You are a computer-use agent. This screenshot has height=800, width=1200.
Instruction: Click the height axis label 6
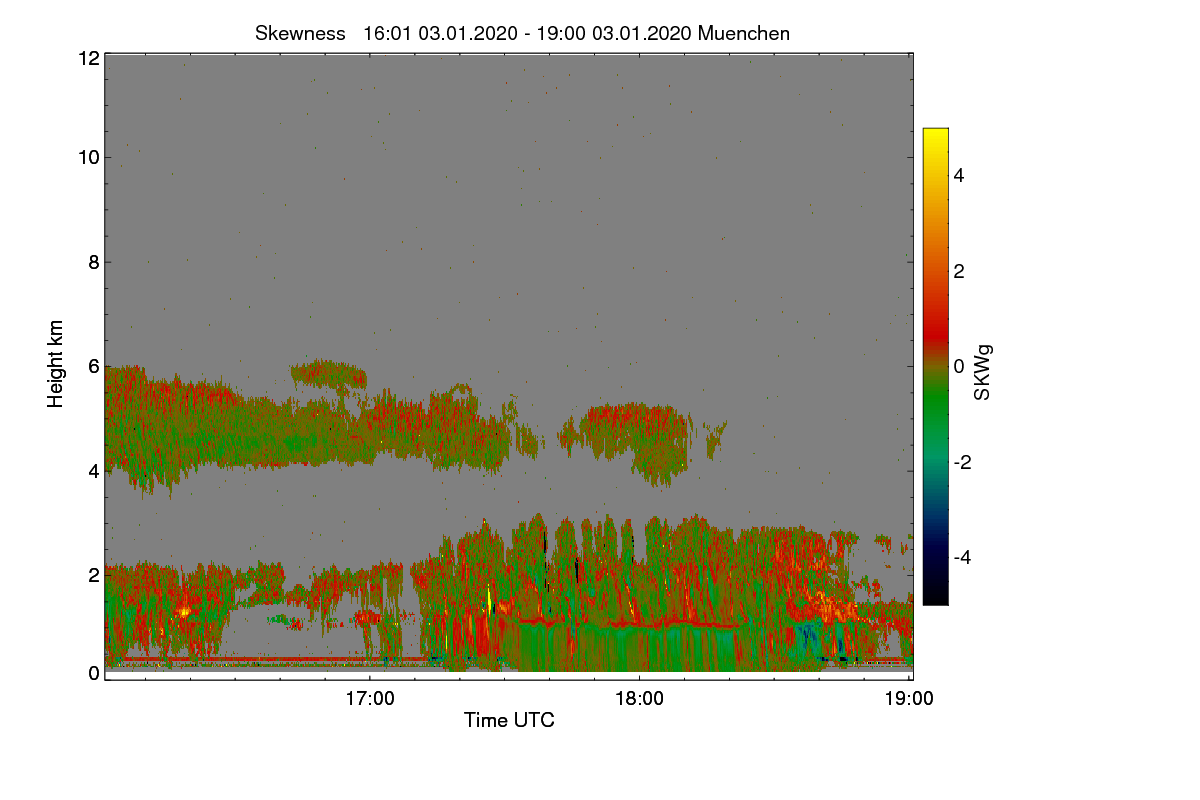[94, 366]
